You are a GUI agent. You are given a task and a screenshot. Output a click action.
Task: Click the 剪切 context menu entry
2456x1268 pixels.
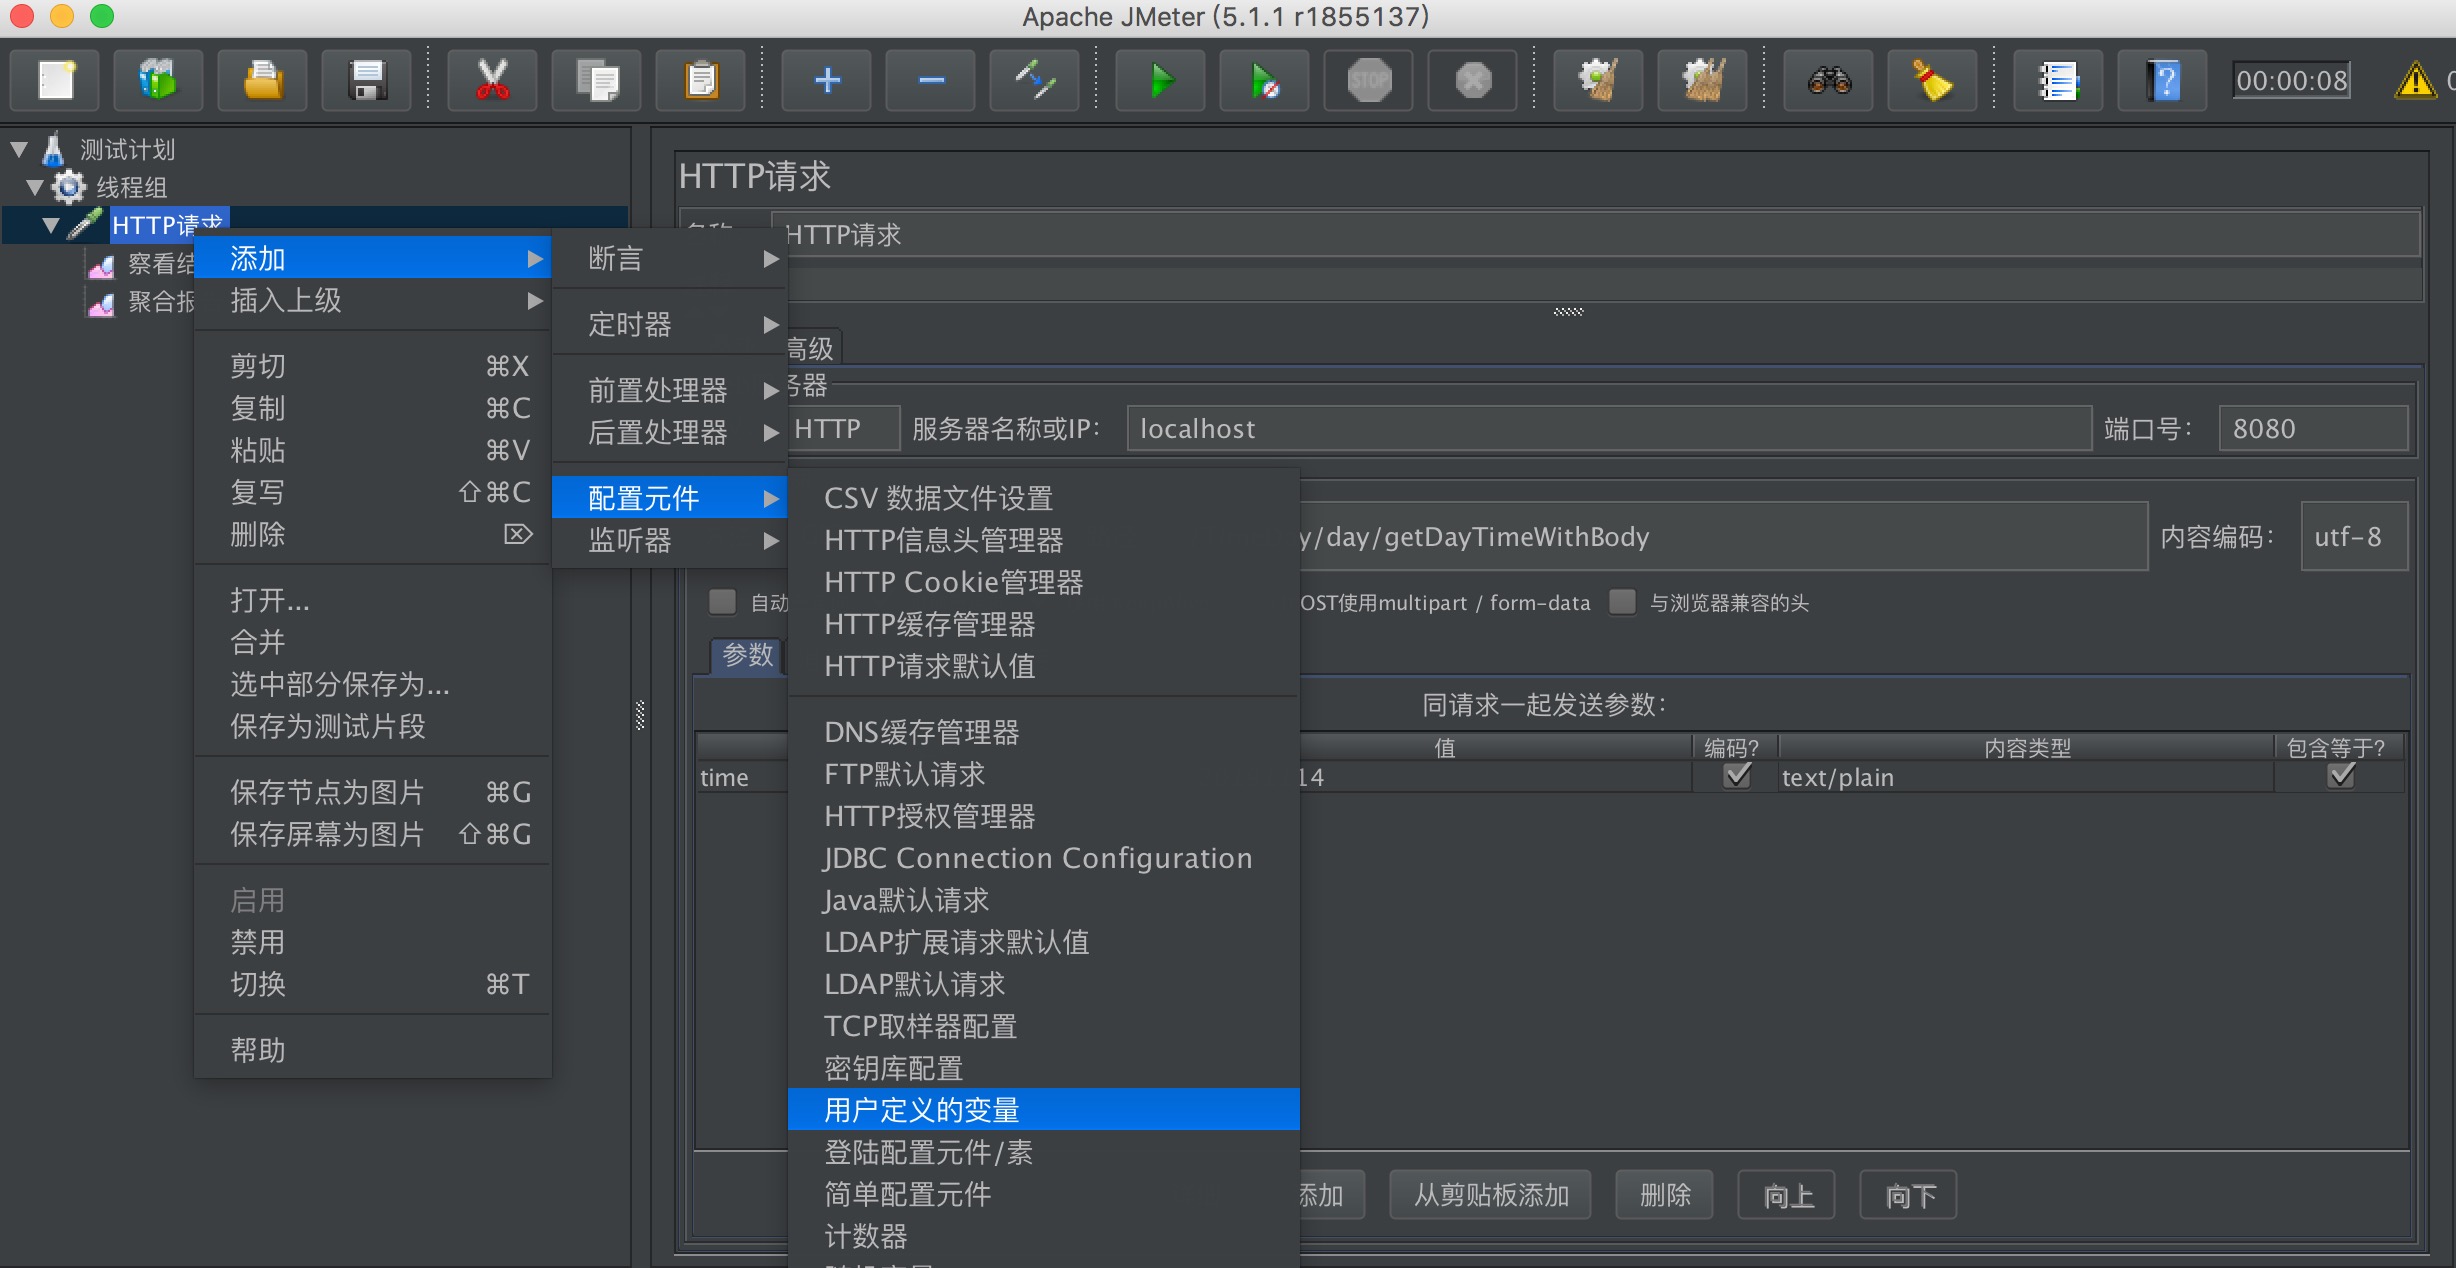pos(372,366)
